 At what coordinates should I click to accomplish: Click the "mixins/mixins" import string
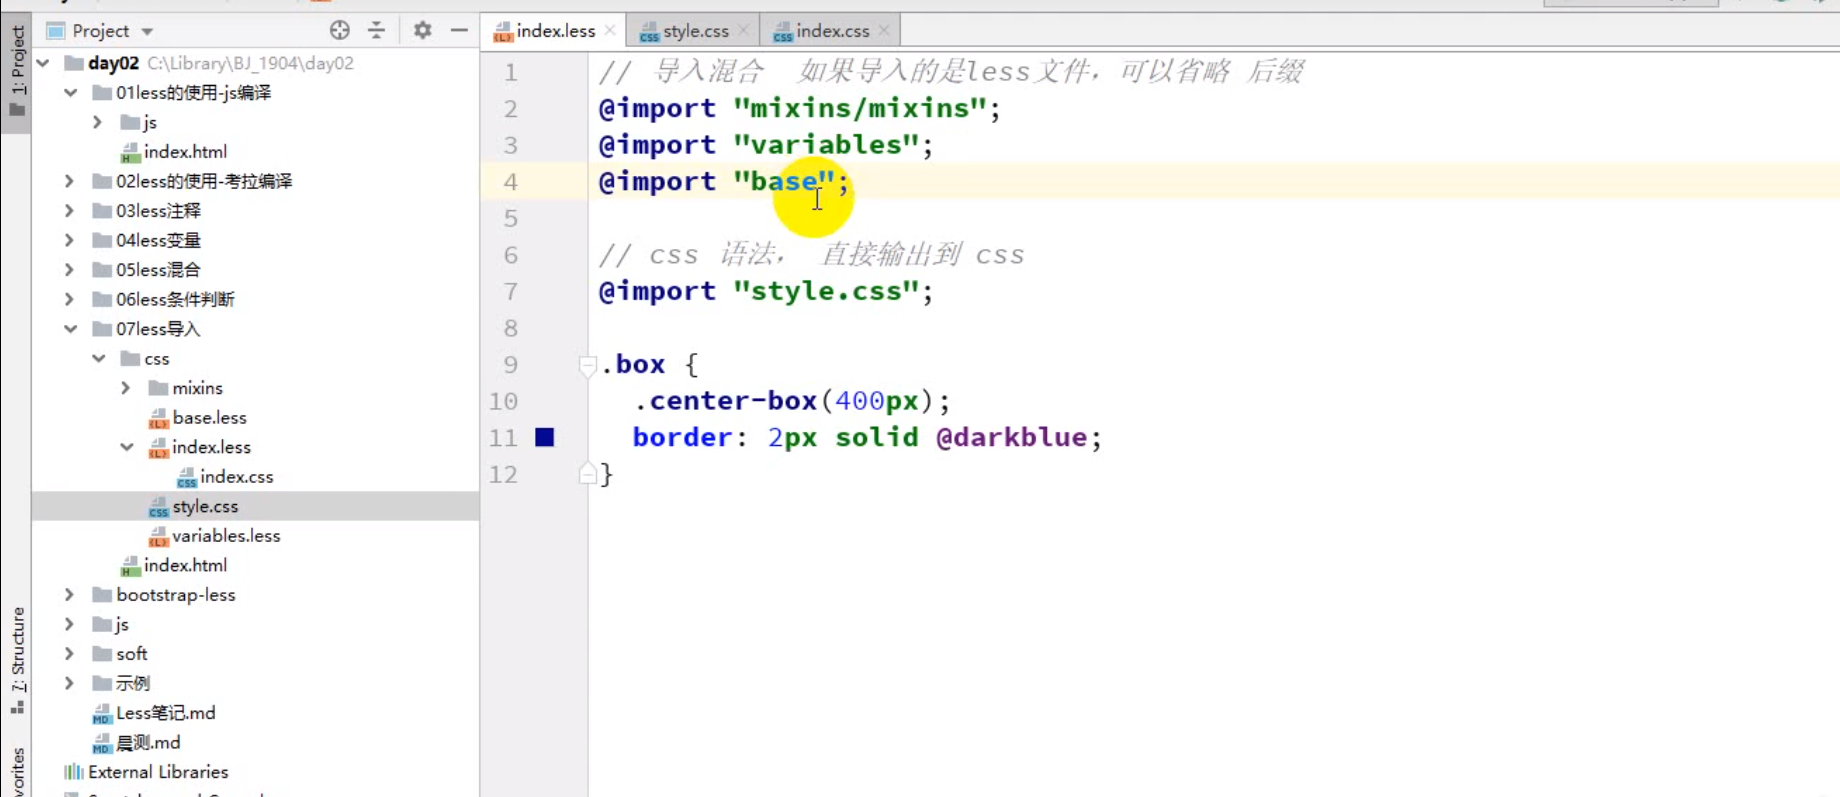pos(860,108)
